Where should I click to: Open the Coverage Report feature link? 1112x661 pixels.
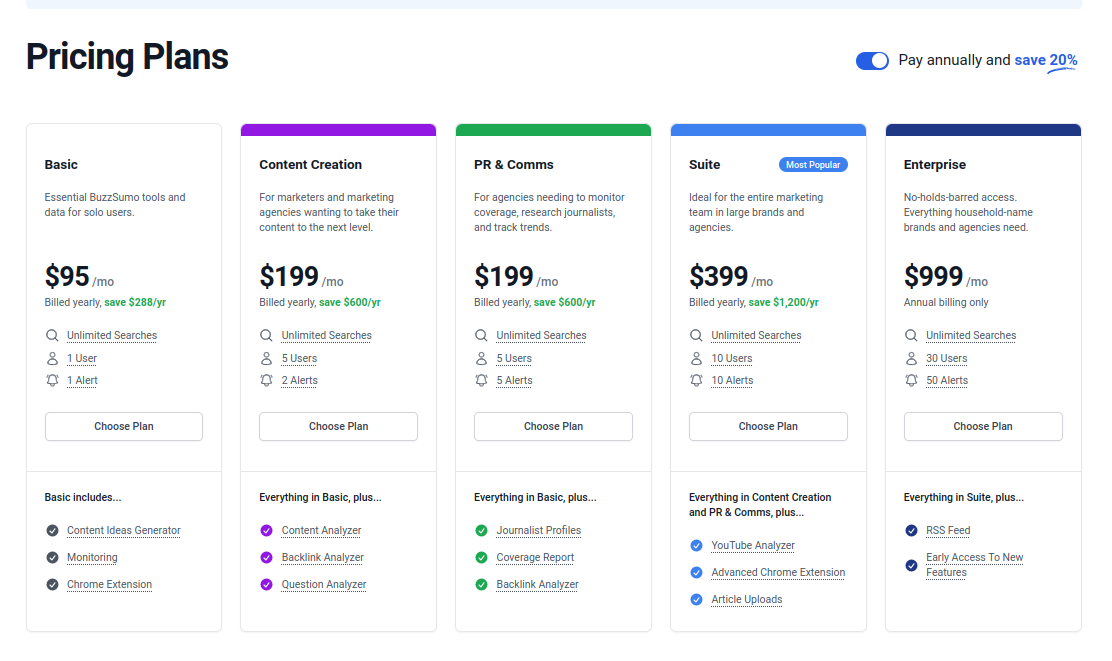(x=535, y=557)
